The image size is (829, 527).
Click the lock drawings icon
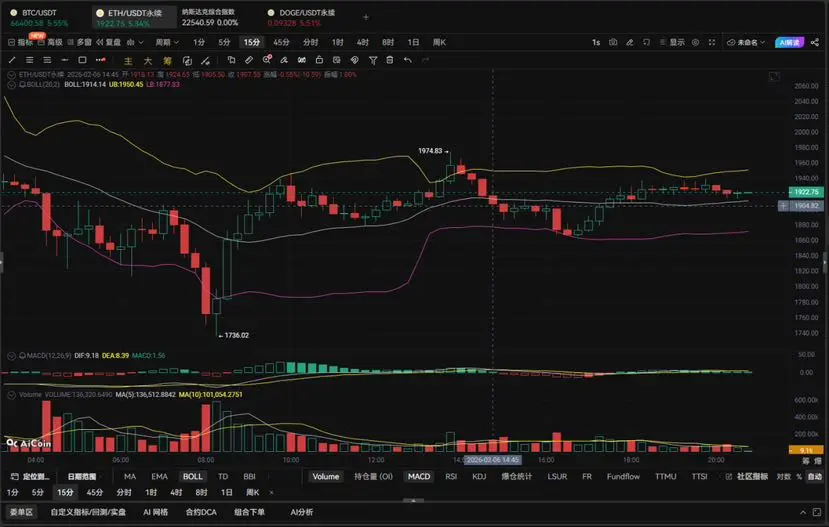[319, 60]
